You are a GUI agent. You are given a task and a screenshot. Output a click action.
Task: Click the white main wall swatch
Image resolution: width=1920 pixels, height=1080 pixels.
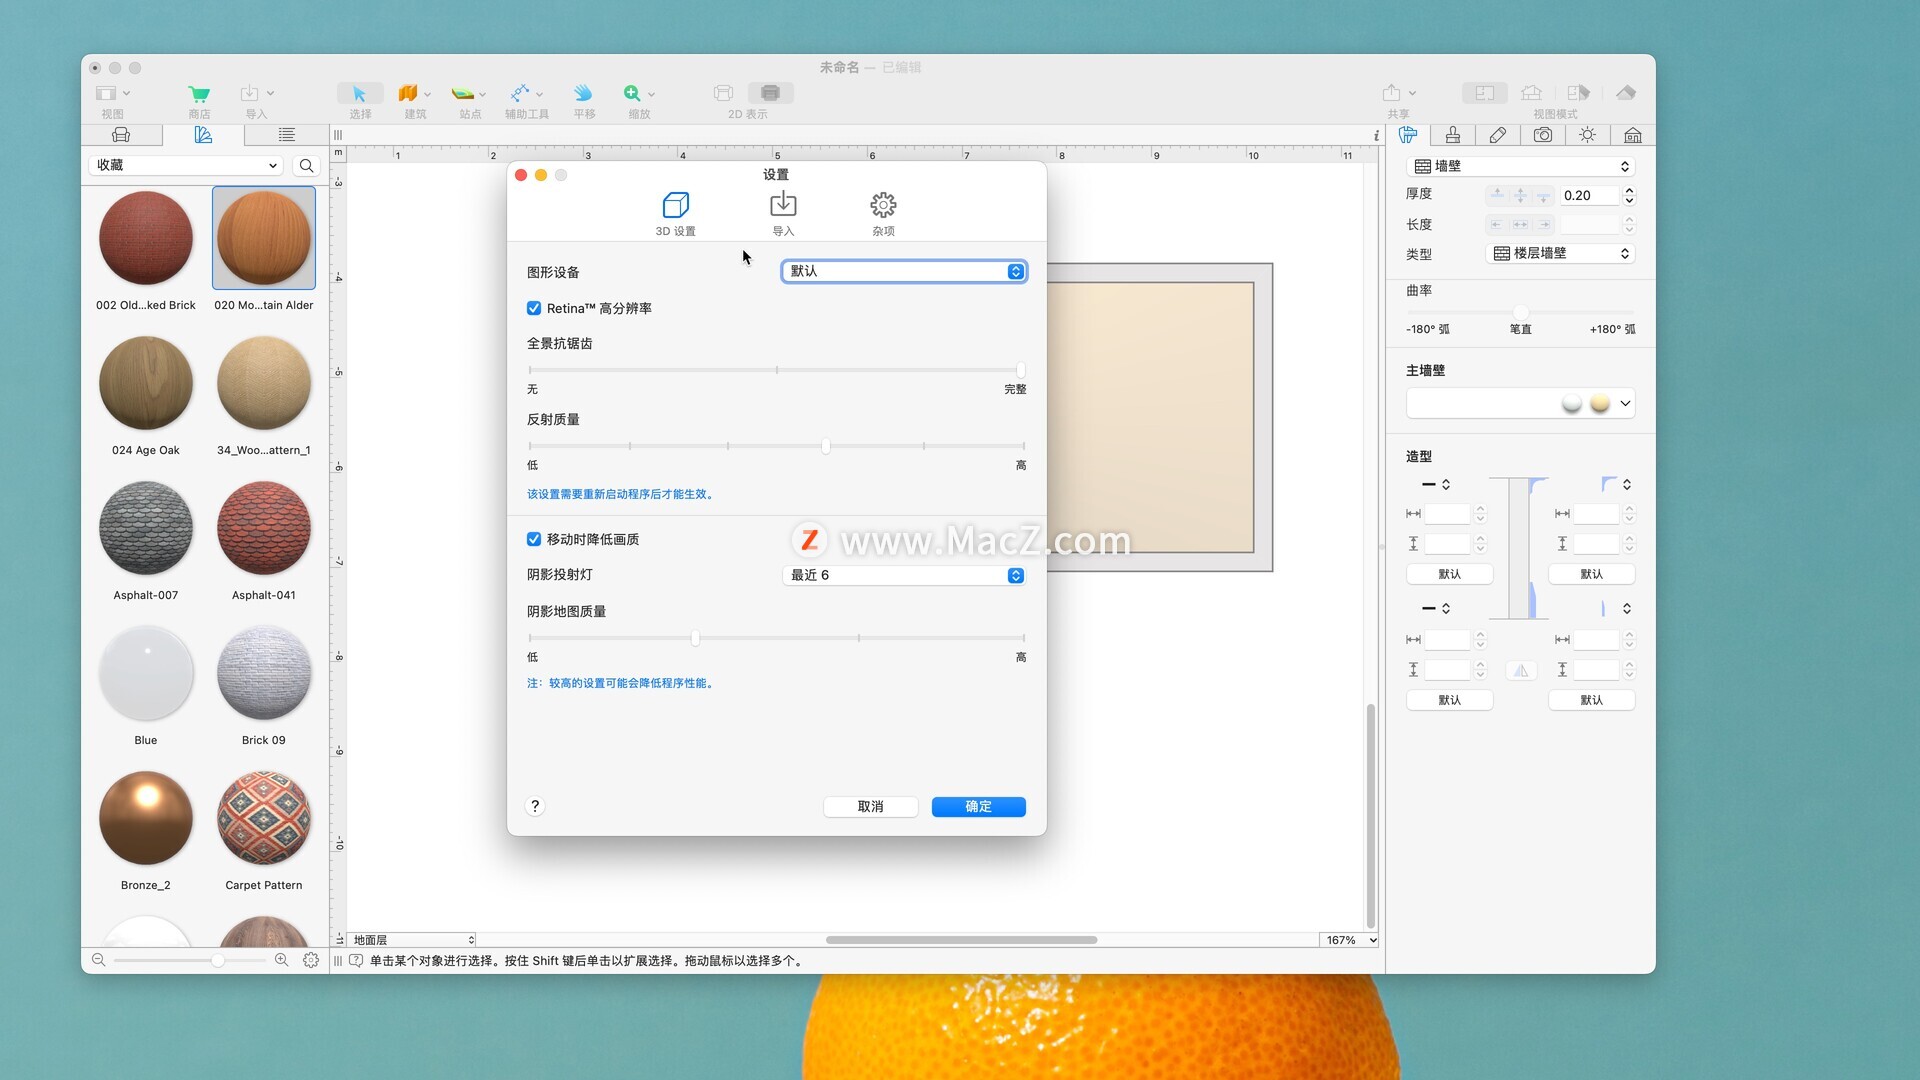[x=1572, y=403]
